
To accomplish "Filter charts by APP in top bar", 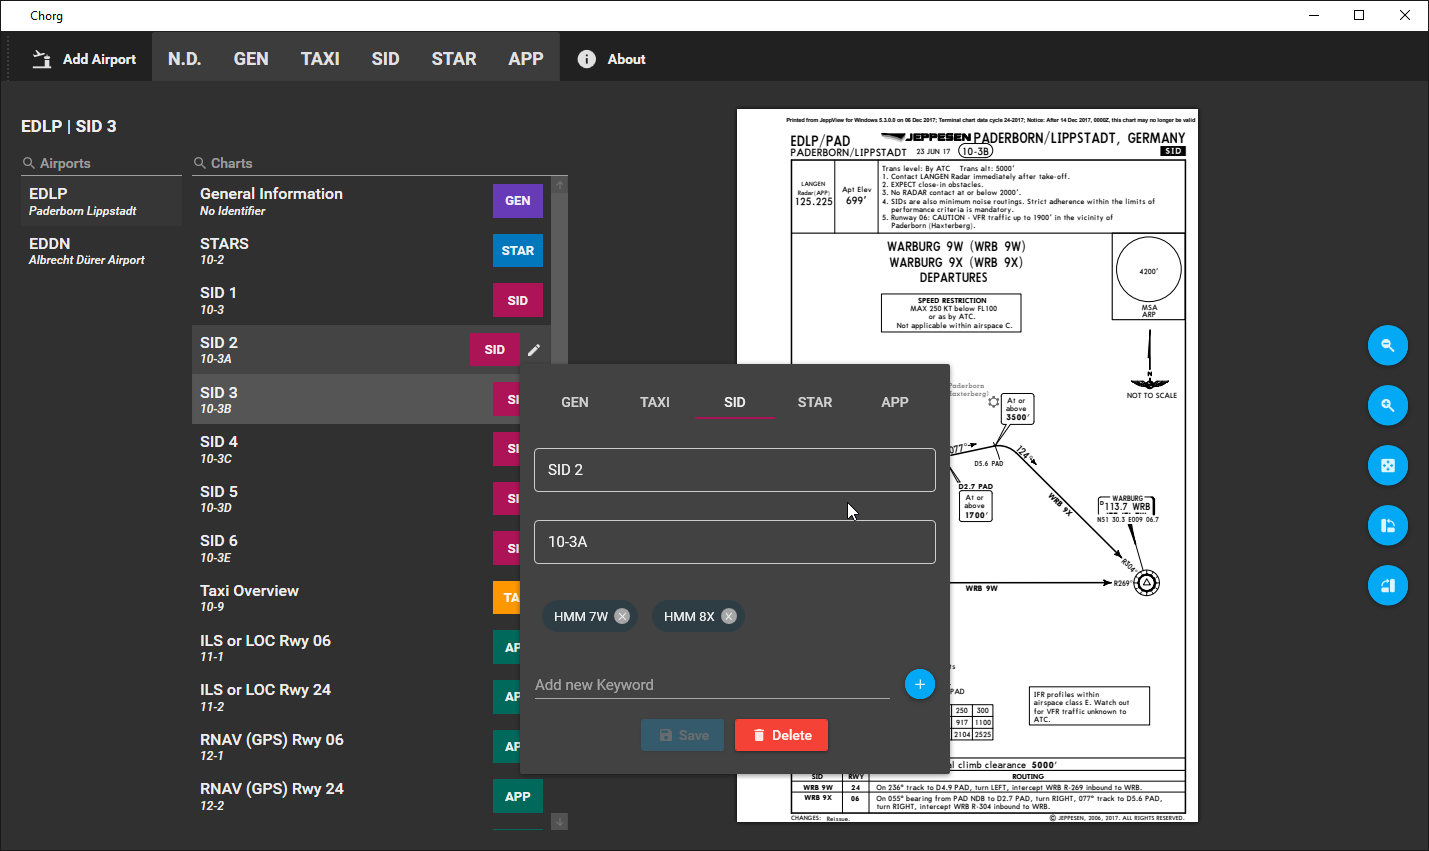I will coord(526,59).
